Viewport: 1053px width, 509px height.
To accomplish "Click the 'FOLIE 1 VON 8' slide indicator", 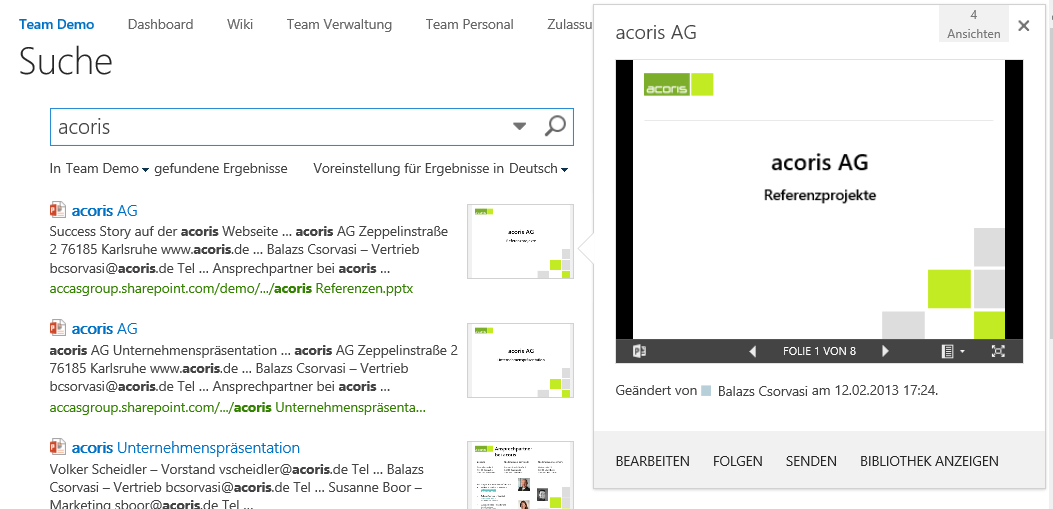I will 819,351.
